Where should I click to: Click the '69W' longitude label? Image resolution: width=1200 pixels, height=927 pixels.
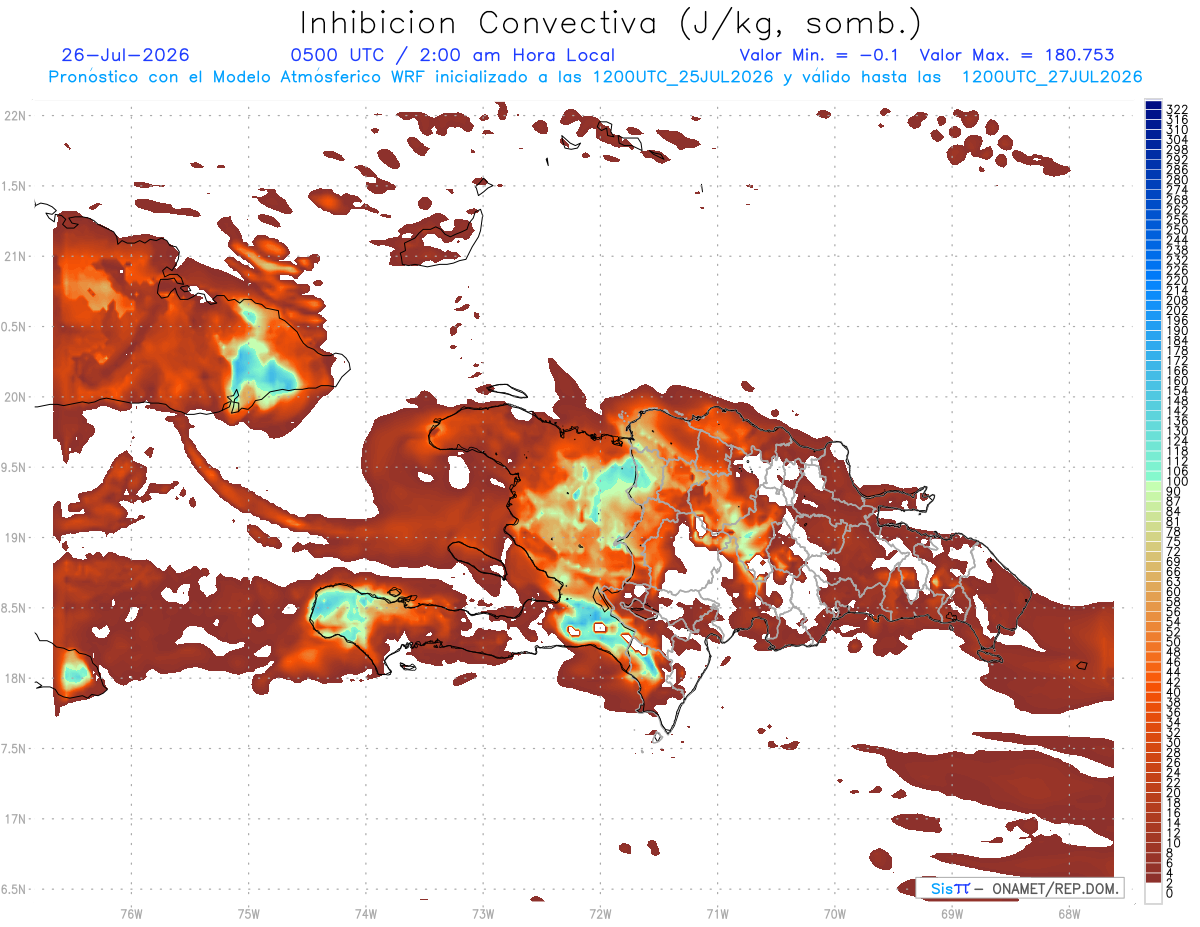pyautogui.click(x=952, y=913)
